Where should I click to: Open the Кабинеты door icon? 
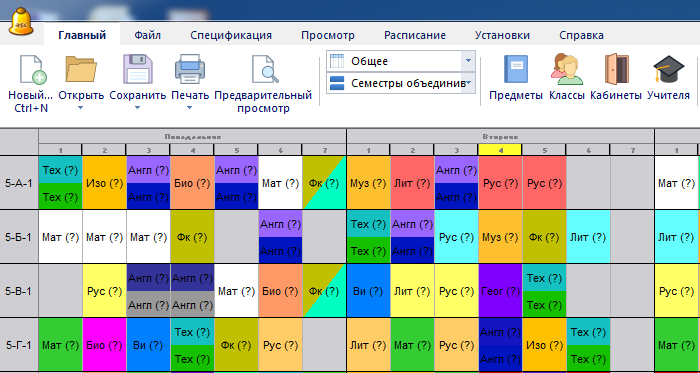616,69
